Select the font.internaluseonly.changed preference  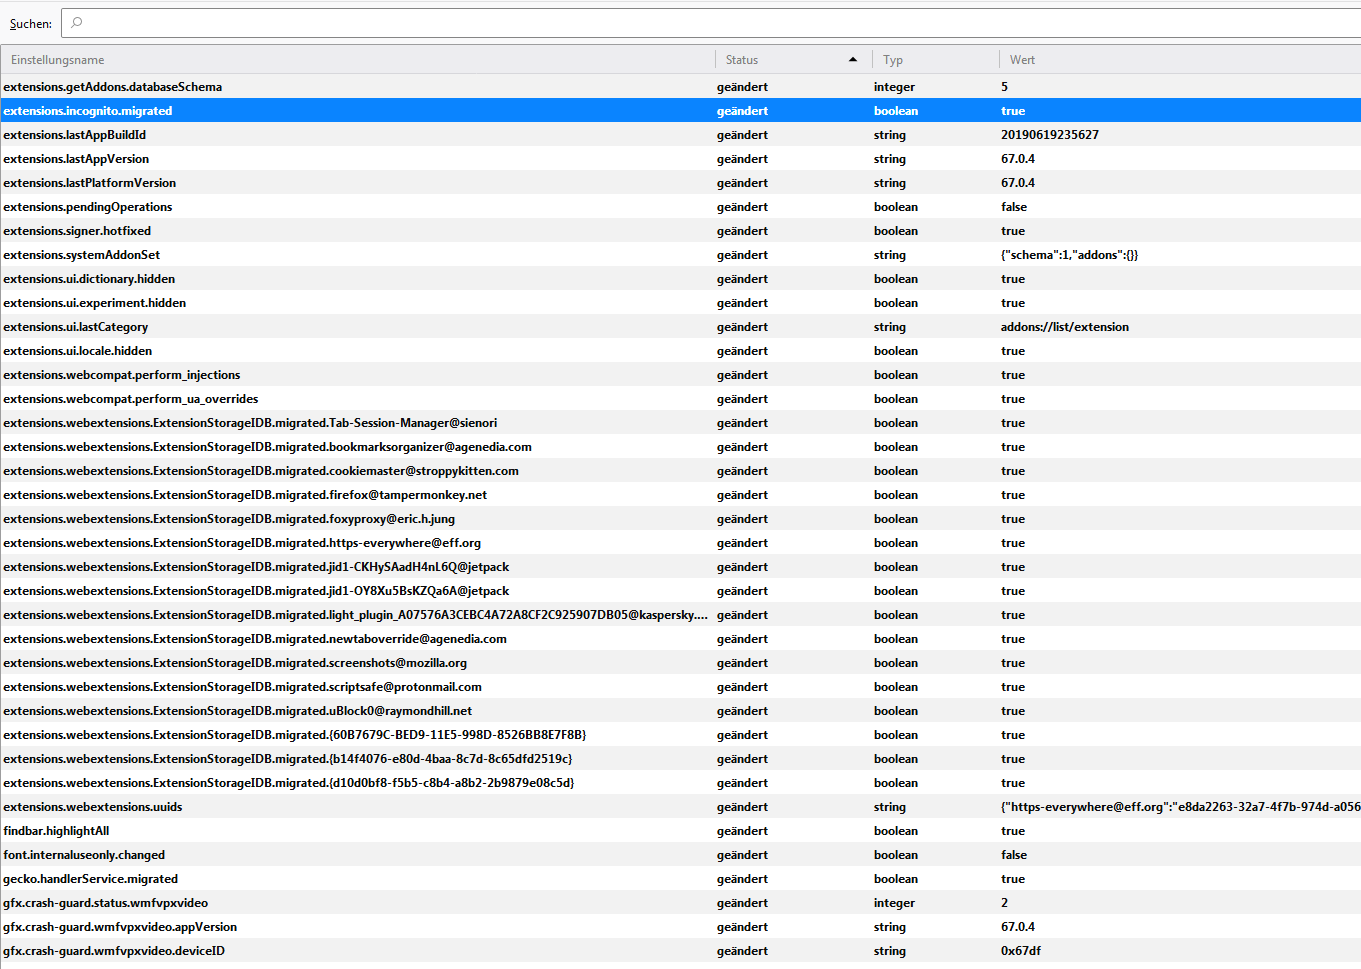tap(84, 855)
